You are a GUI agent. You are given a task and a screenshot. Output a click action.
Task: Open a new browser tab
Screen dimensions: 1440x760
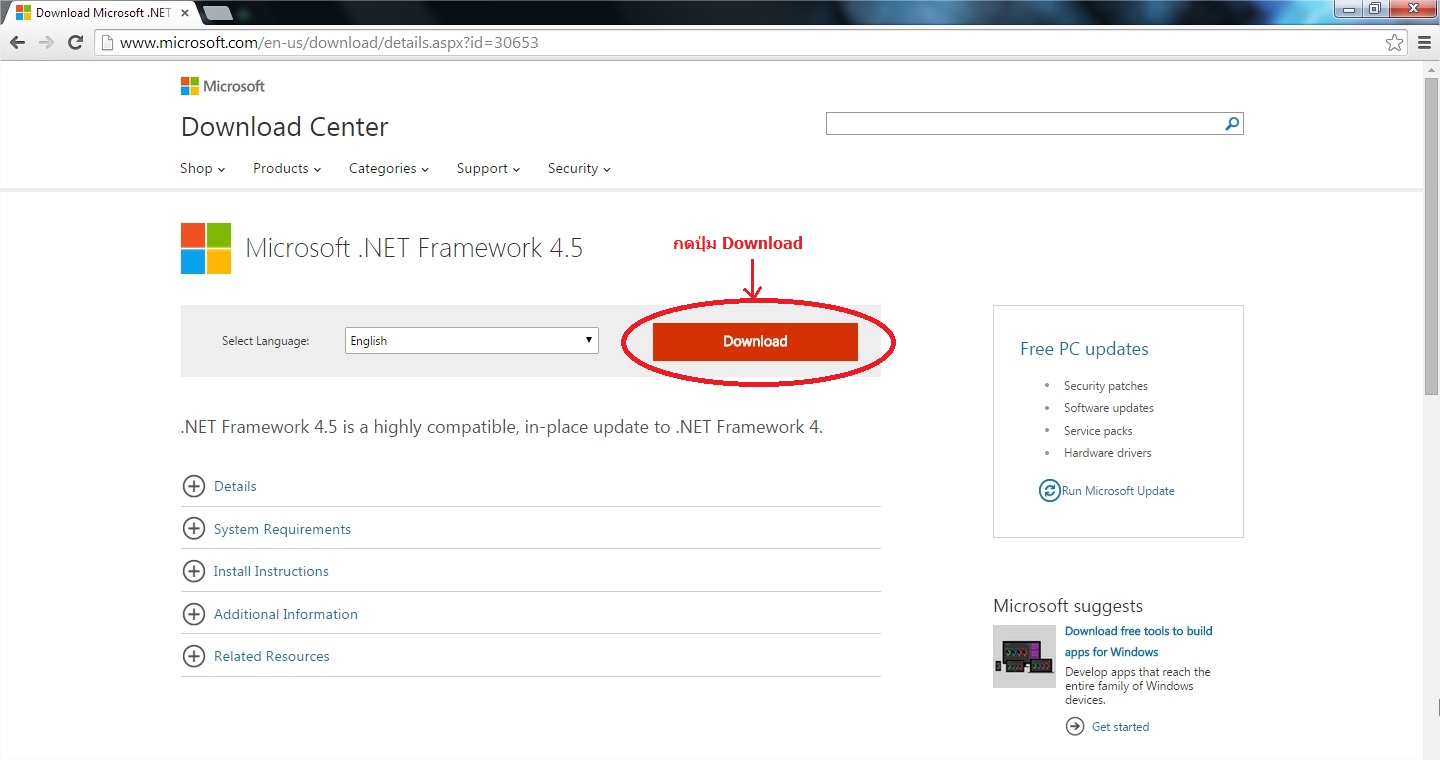pyautogui.click(x=217, y=13)
